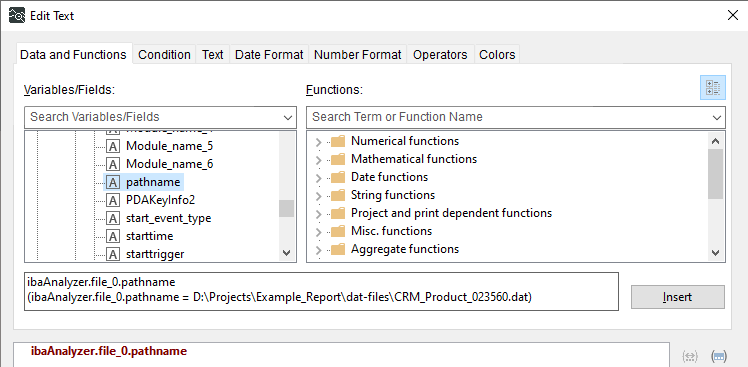The height and width of the screenshot is (367, 748).
Task: Expand the Misc. functions node
Action: tap(319, 231)
